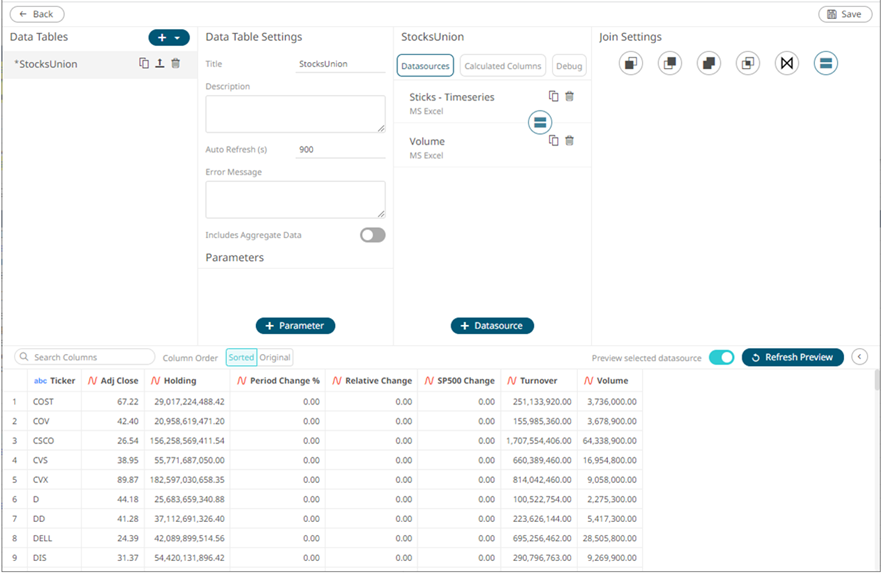Delete the StocksUnion data table
This screenshot has width=883, height=575.
tap(175, 64)
